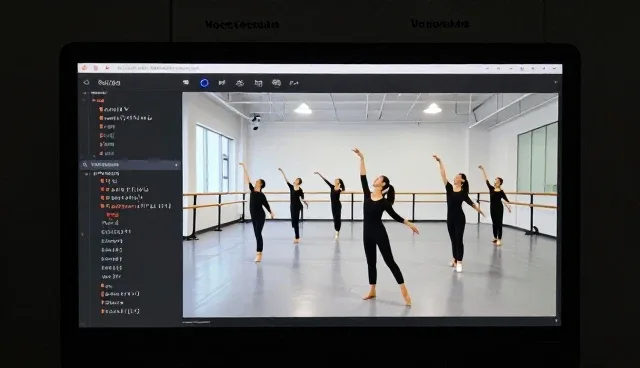The image size is (640, 368).
Task: Collapse the tree section directly below the search field
Action: pyautogui.click(x=86, y=174)
